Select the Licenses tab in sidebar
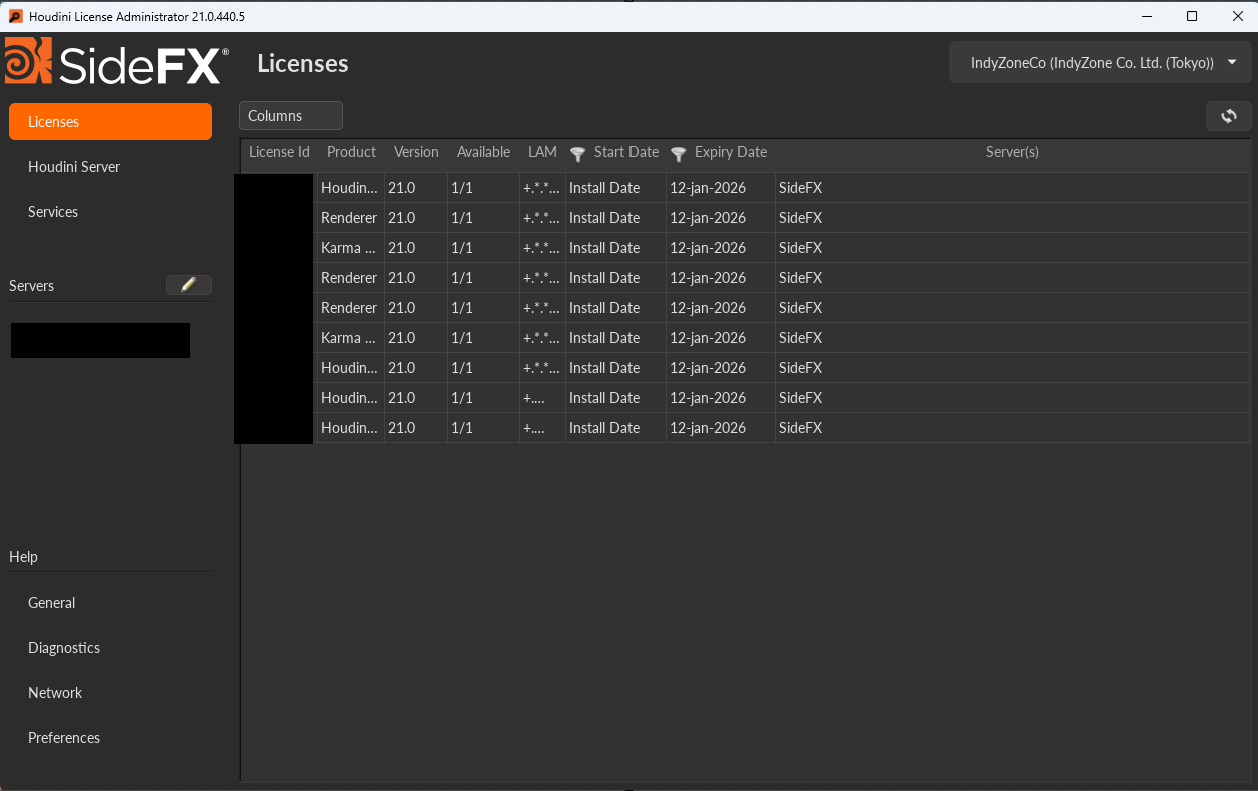 click(110, 122)
